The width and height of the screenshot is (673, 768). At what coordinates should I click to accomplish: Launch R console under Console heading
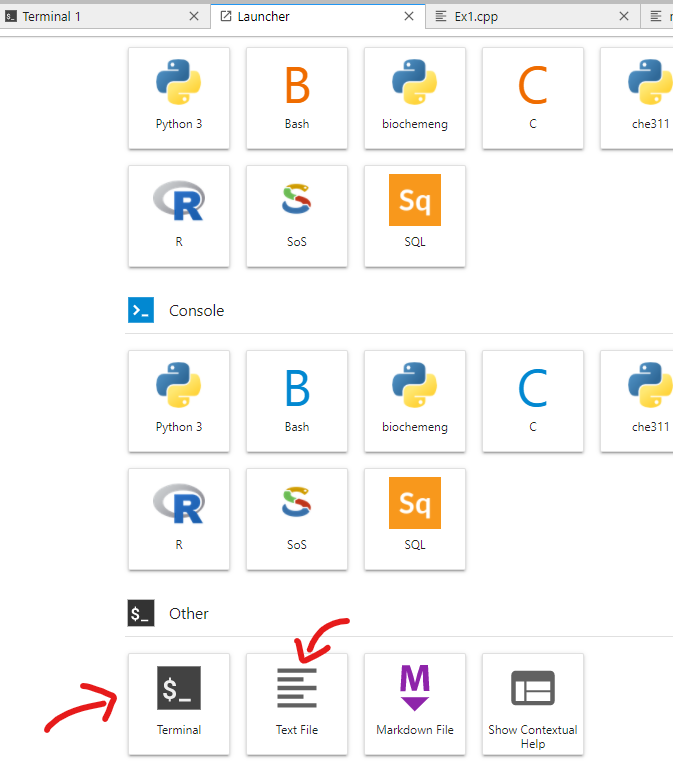point(179,519)
